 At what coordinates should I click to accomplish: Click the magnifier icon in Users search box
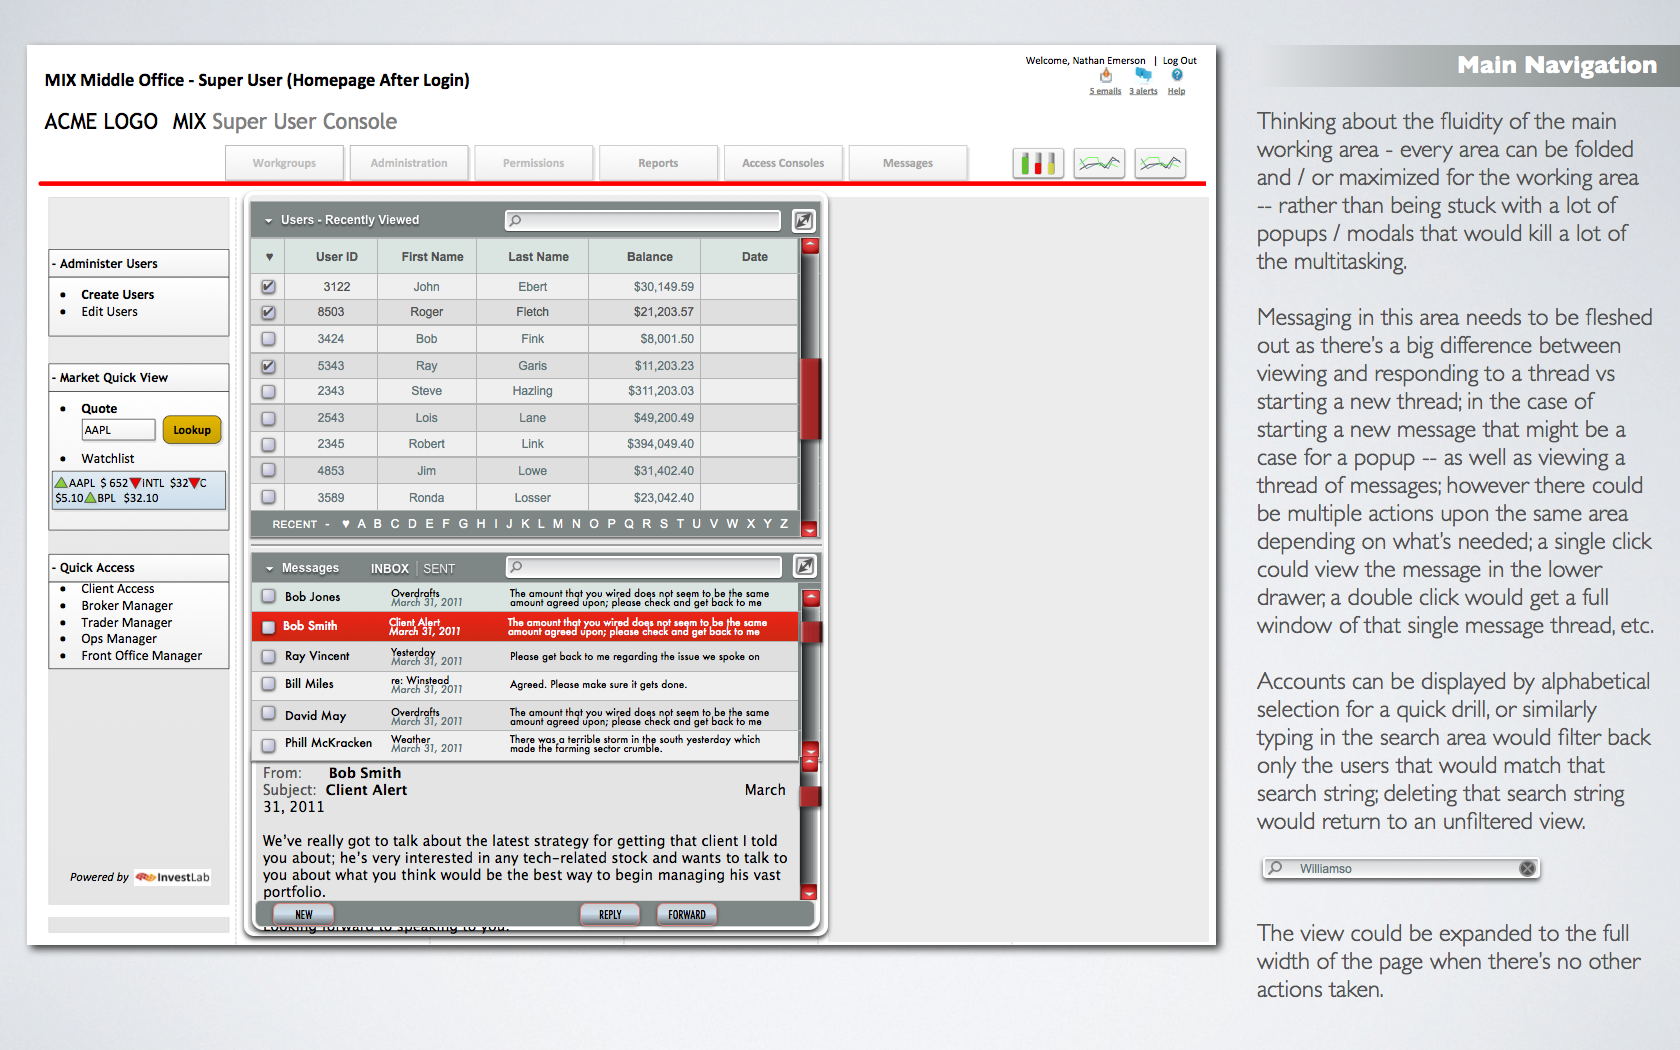[515, 220]
